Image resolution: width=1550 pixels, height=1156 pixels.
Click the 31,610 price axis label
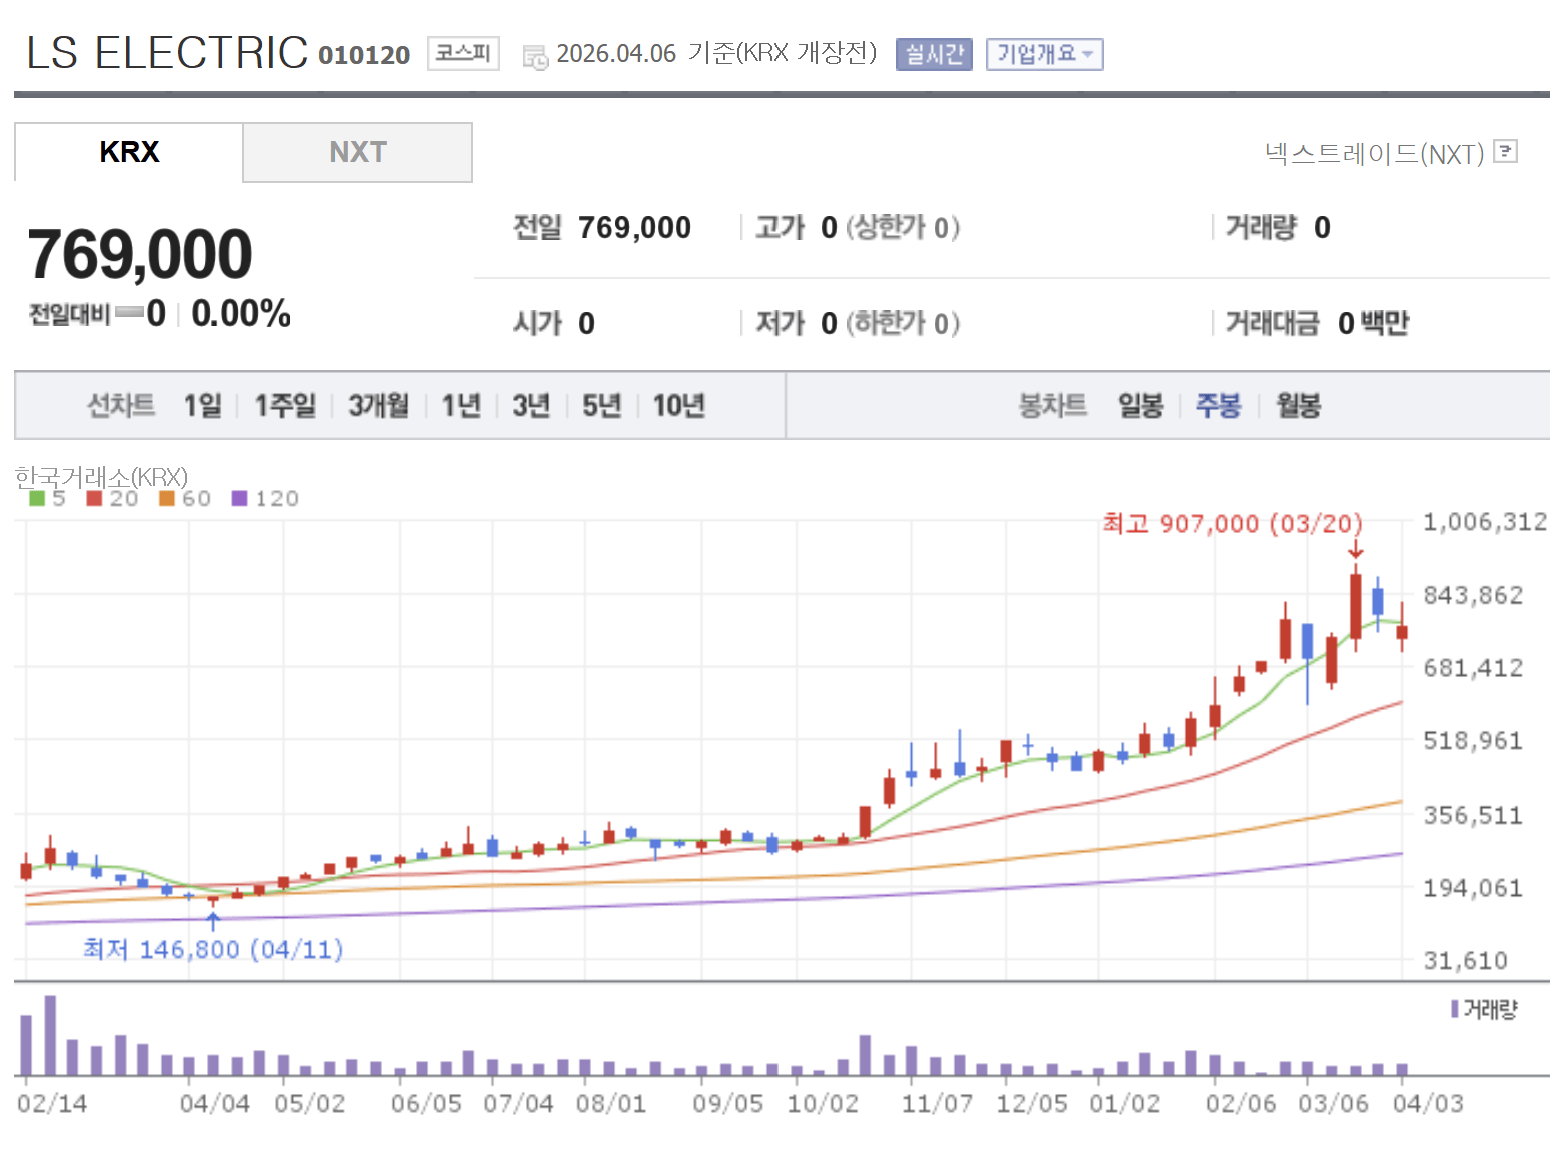coord(1466,960)
